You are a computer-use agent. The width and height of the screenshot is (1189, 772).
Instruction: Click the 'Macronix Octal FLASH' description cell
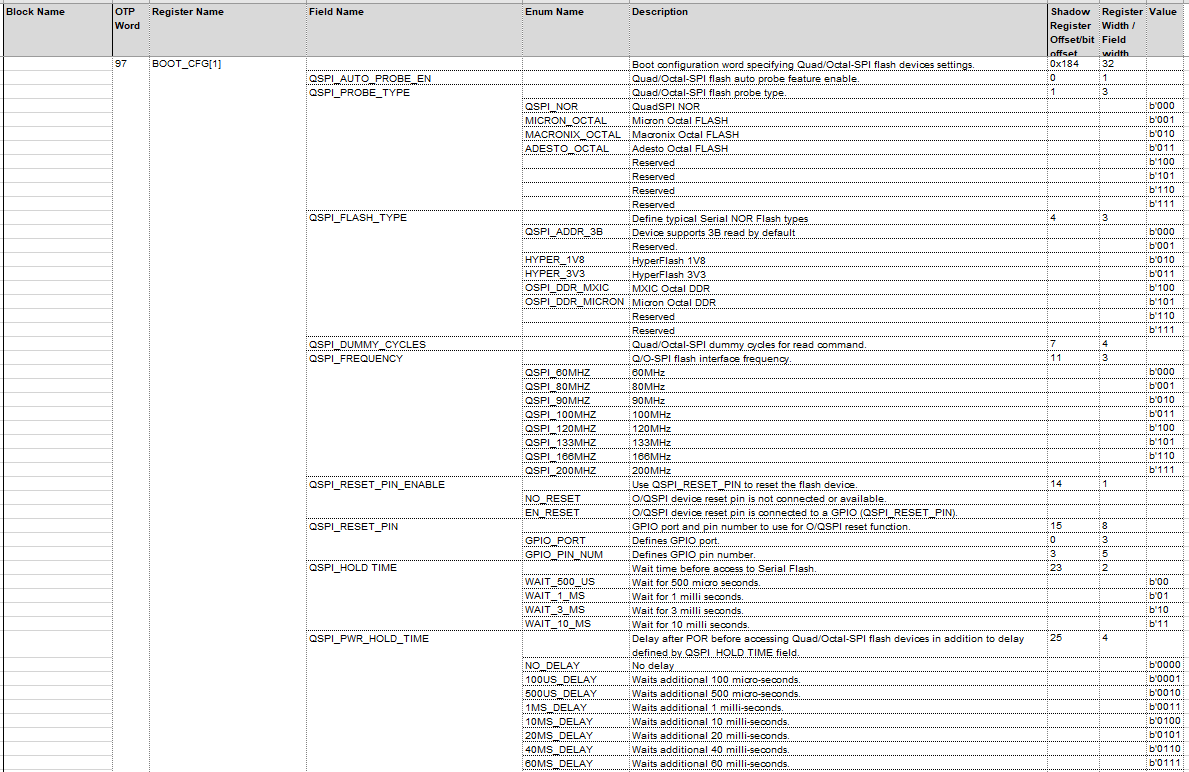pos(838,135)
